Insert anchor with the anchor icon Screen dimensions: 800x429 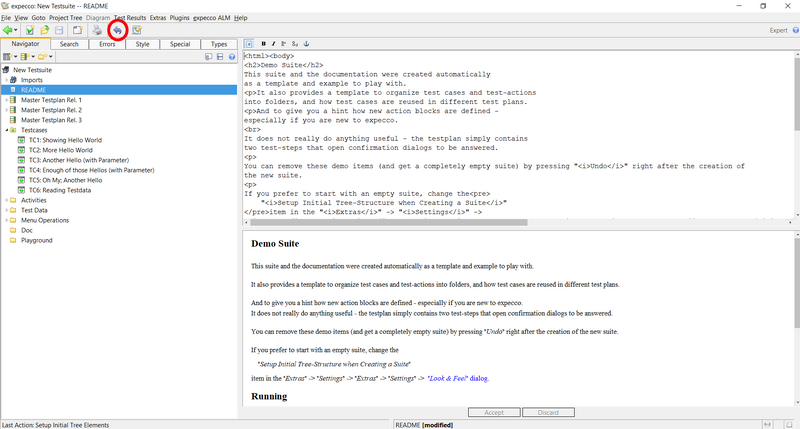tap(307, 44)
